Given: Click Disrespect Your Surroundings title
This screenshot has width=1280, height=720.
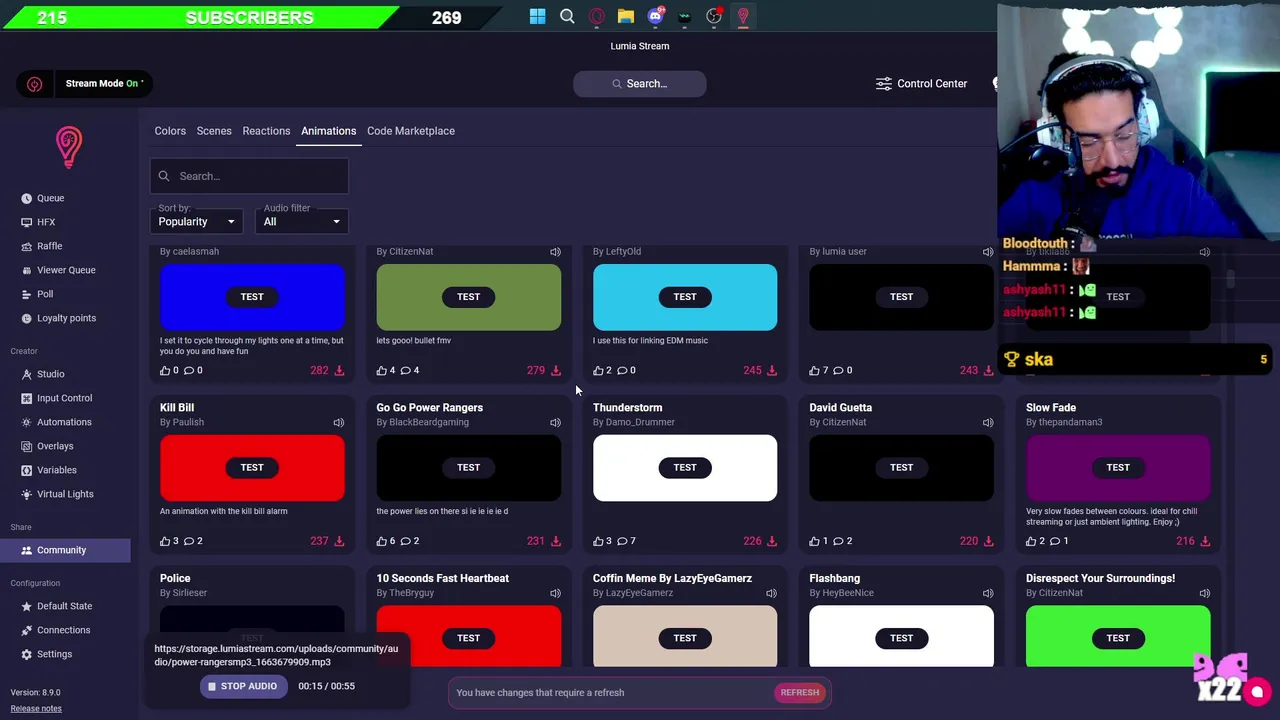Looking at the screenshot, I should click(1100, 578).
